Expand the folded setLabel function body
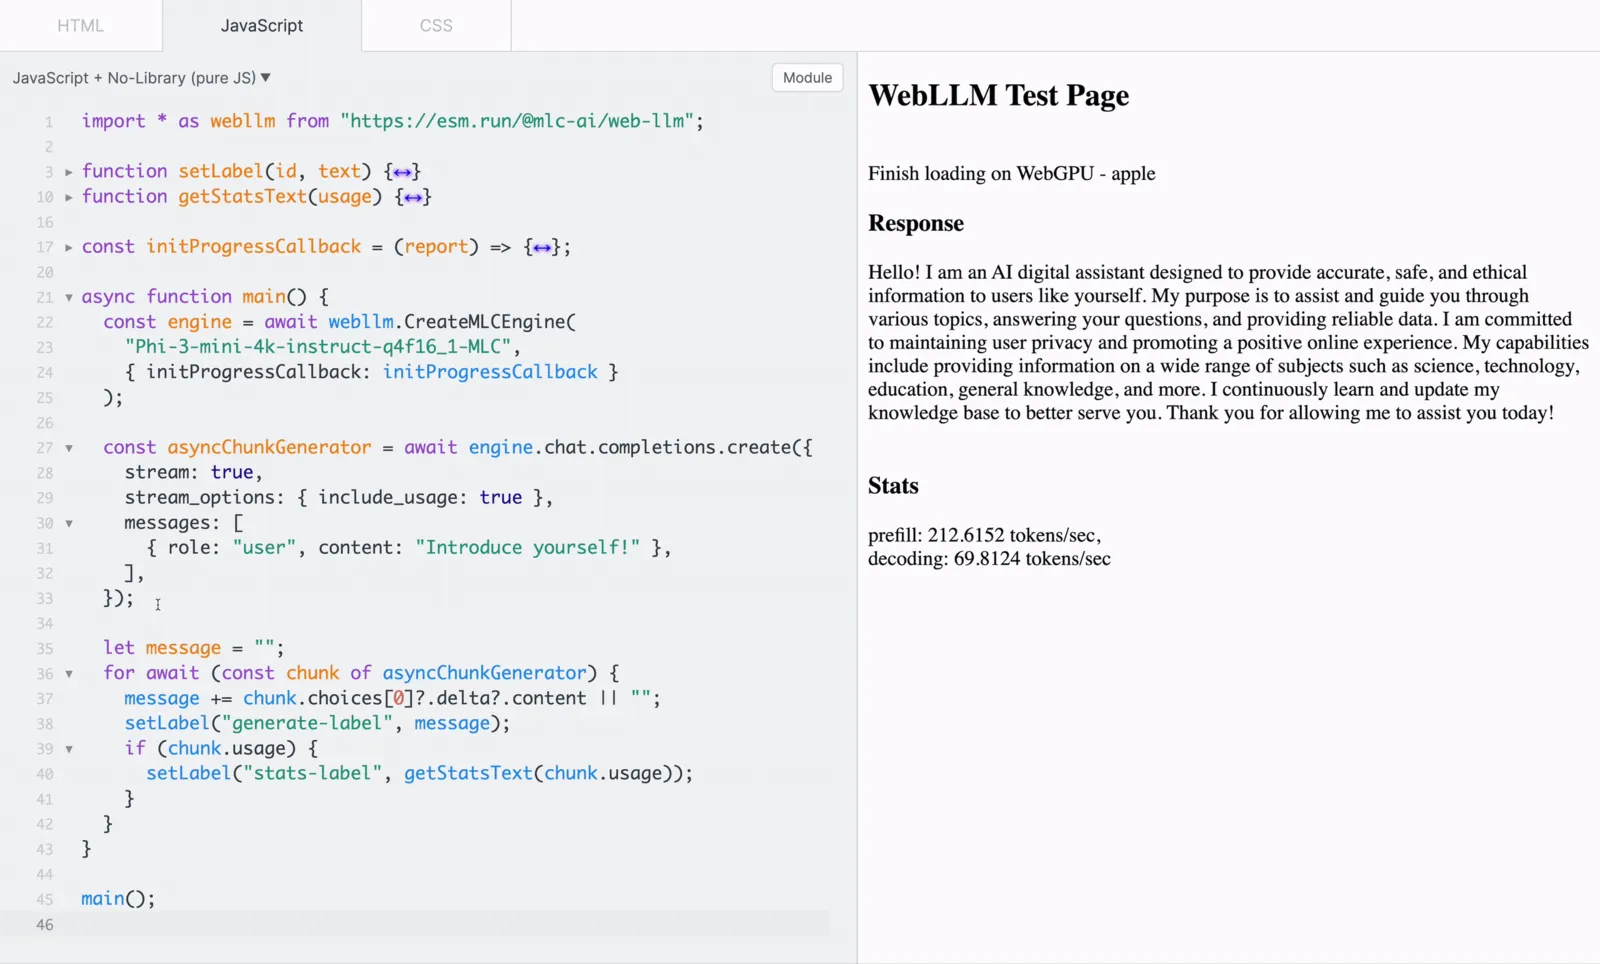Viewport: 1600px width, 964px height. tap(402, 172)
